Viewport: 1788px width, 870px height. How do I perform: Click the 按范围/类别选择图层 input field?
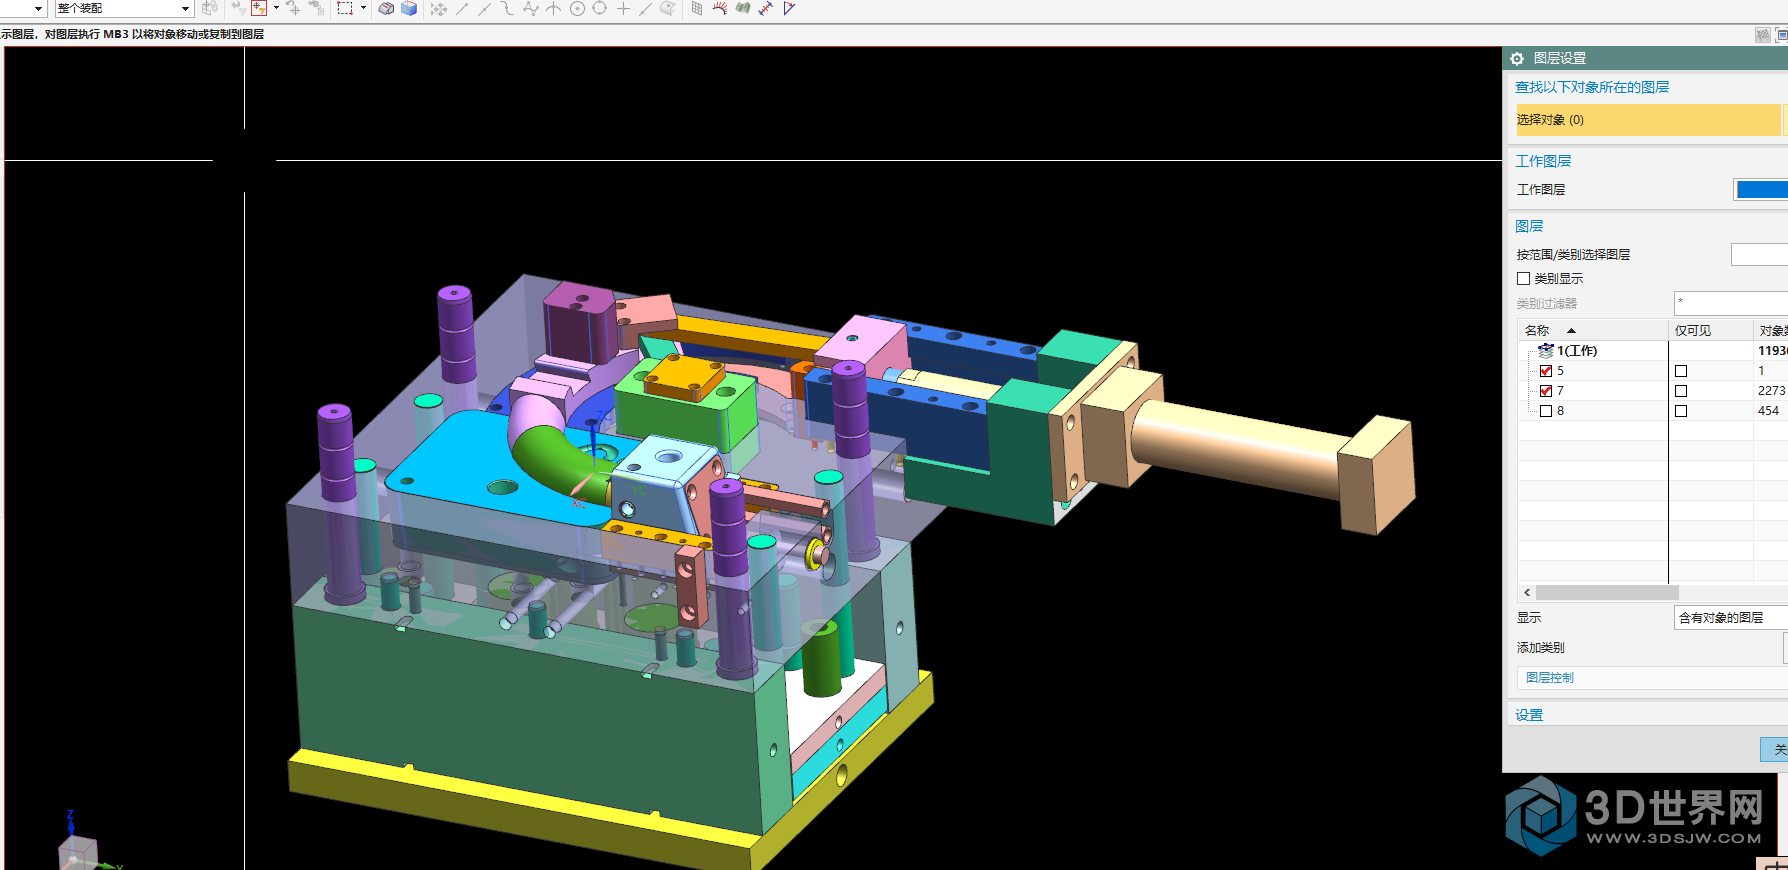pos(1759,254)
